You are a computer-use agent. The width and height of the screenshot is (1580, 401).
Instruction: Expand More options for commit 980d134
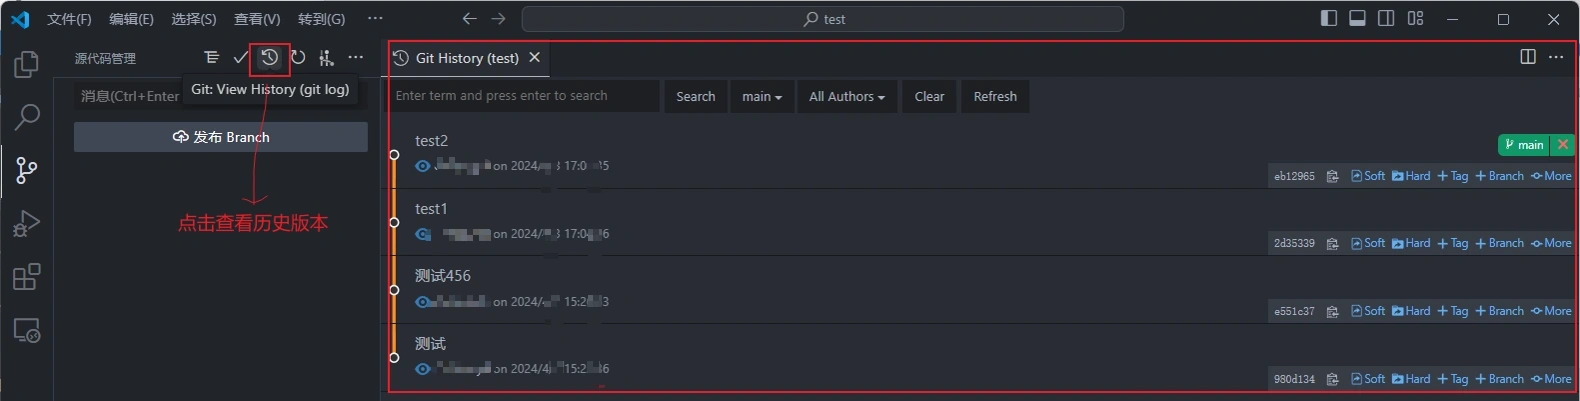(1551, 379)
